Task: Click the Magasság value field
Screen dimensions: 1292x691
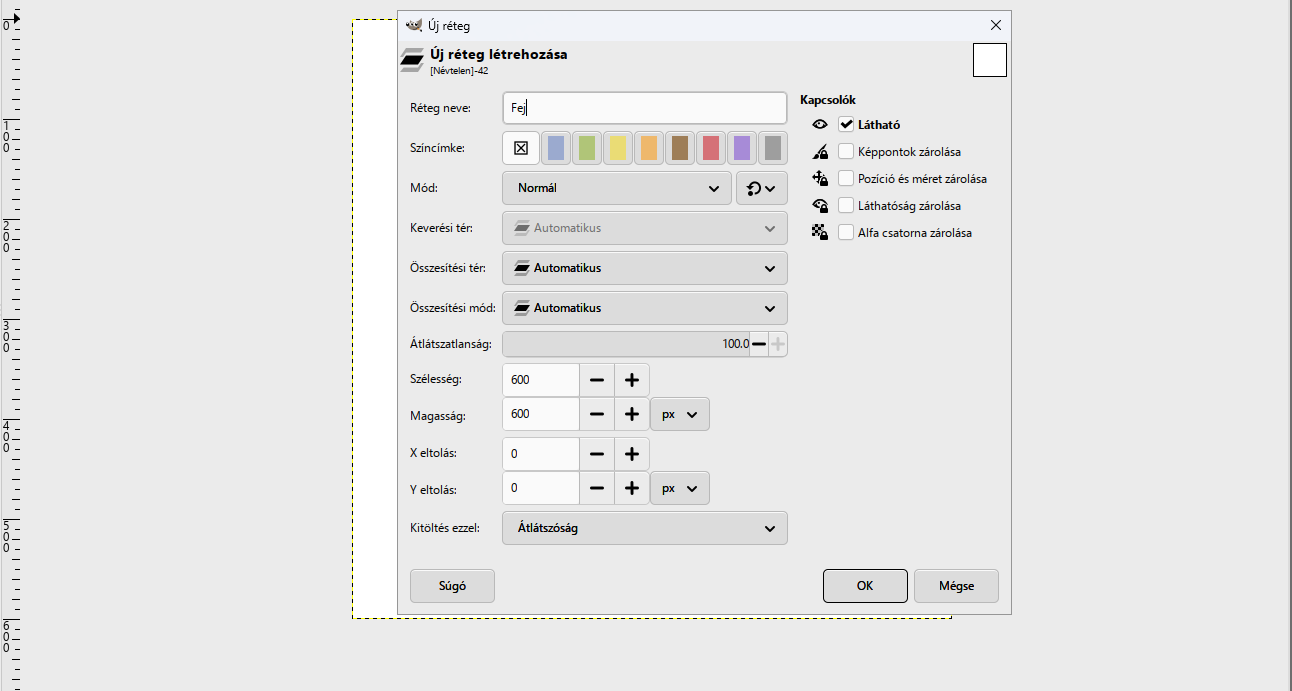Action: 540,414
